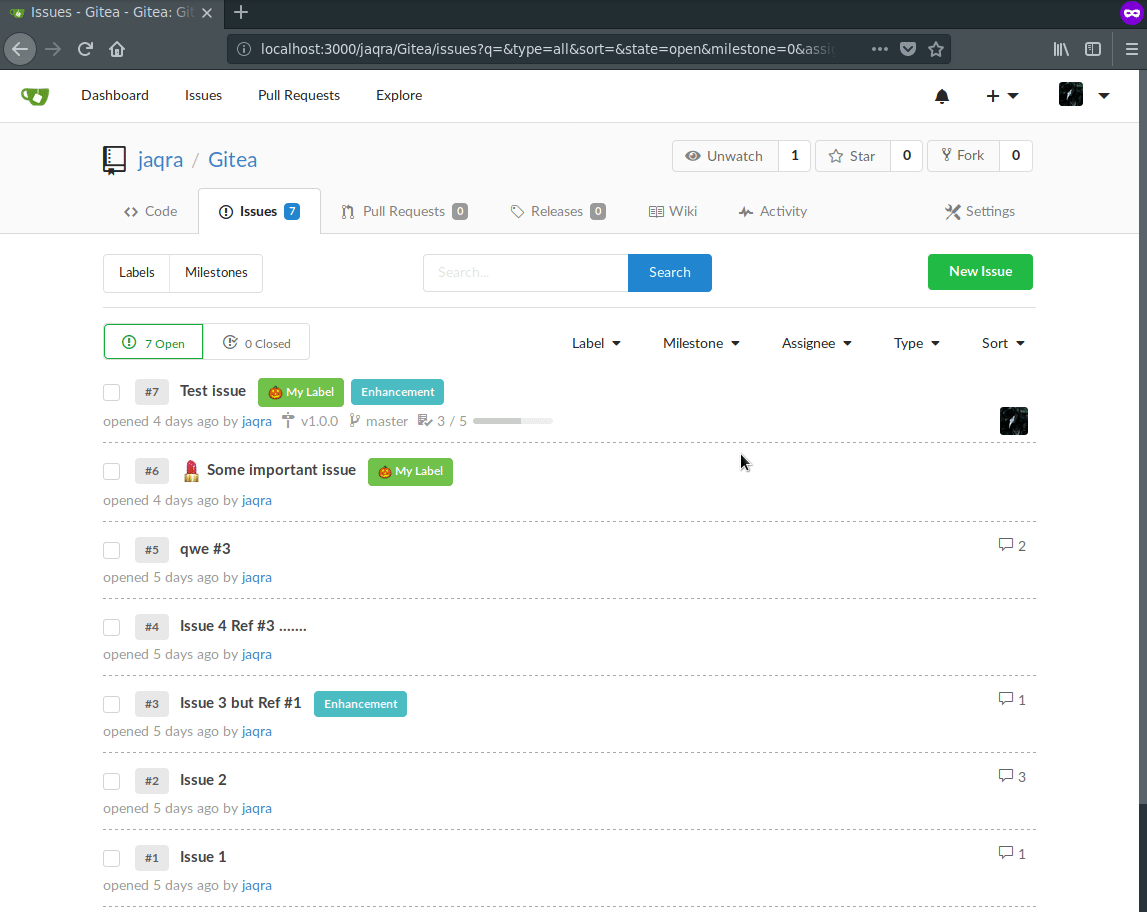This screenshot has height=912, width=1147.
Task: Open browser library icon
Action: coord(1061,49)
